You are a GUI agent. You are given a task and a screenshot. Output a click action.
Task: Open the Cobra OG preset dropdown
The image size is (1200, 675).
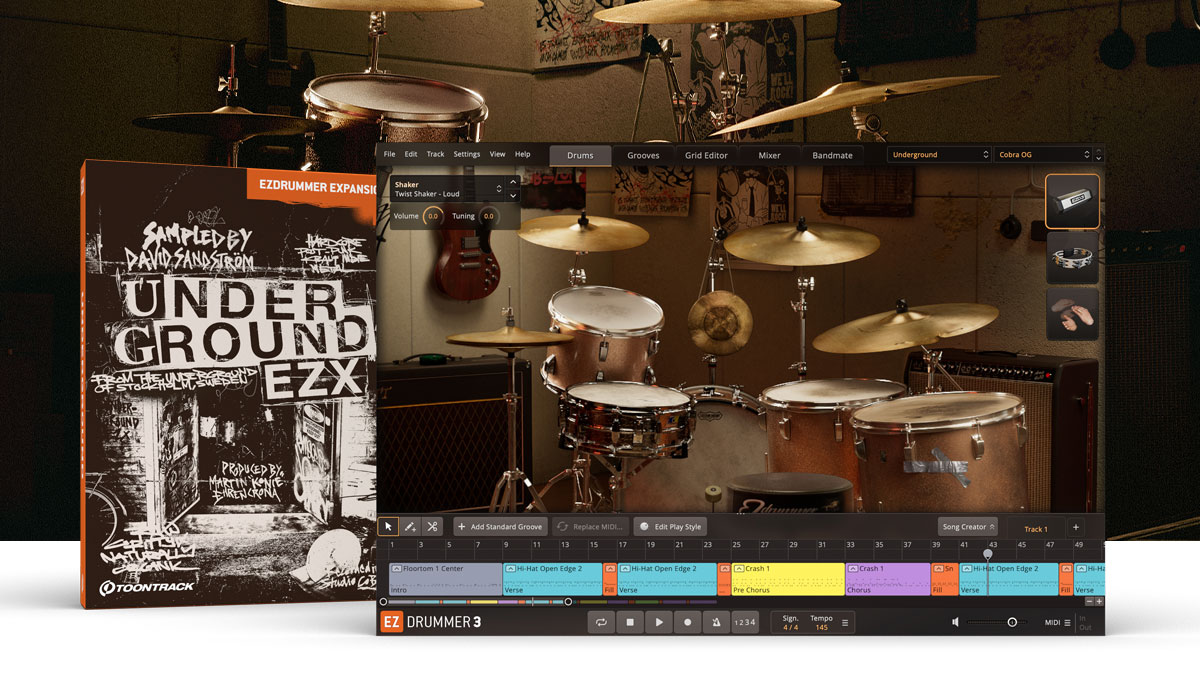[1042, 155]
